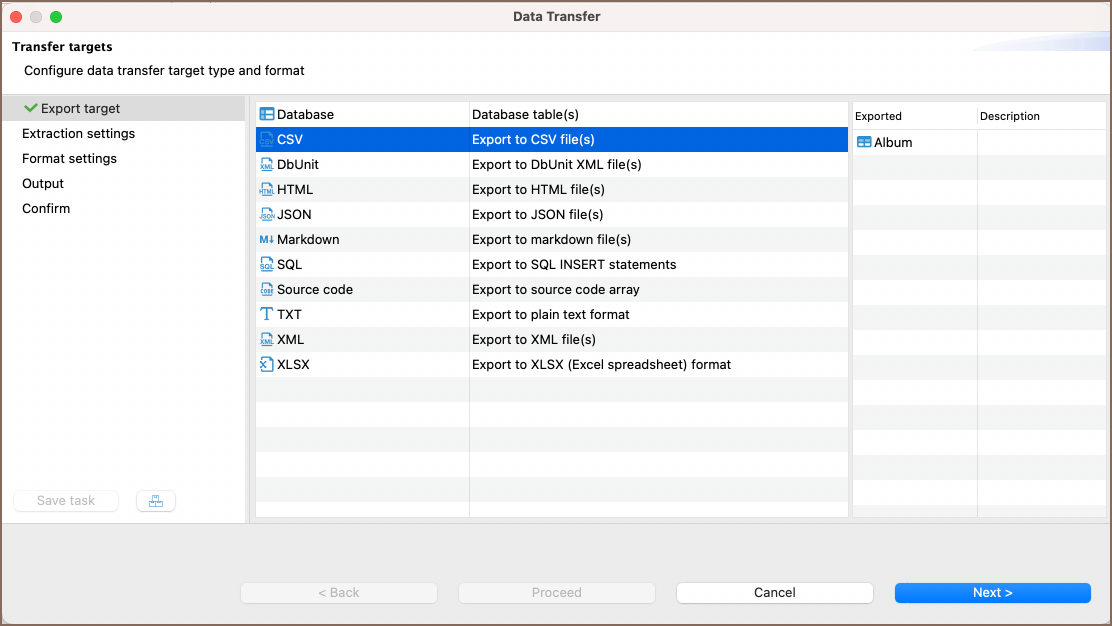Click the Source code file icon

[267, 289]
